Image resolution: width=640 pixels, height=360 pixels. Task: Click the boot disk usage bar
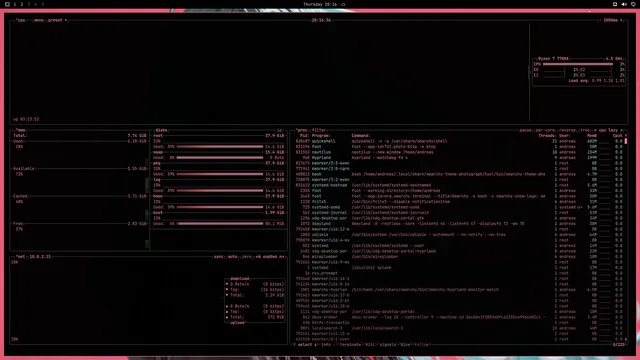(220, 224)
